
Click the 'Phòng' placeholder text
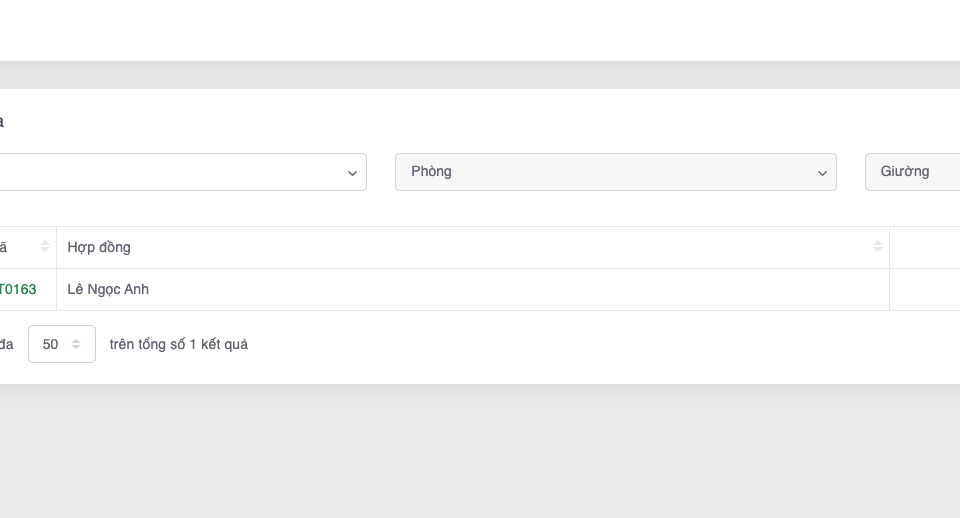pos(431,171)
